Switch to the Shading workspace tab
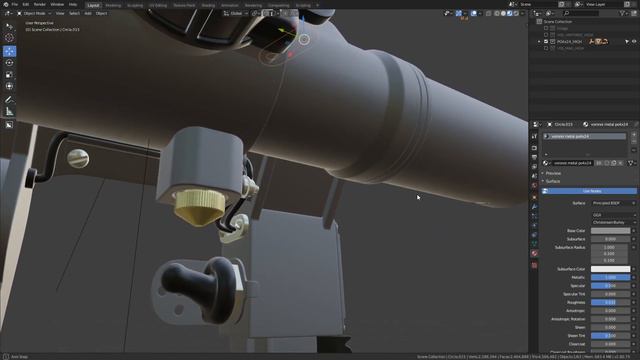Screen dimensions: 640x360 (208, 5)
